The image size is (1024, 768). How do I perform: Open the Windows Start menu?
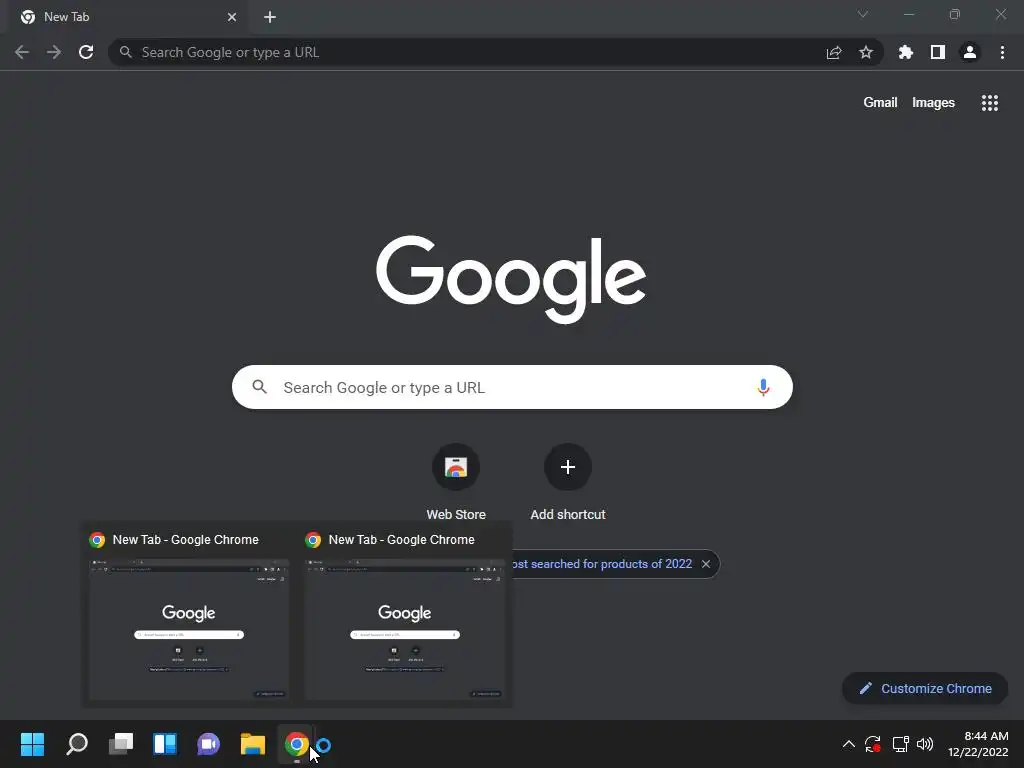coord(32,744)
